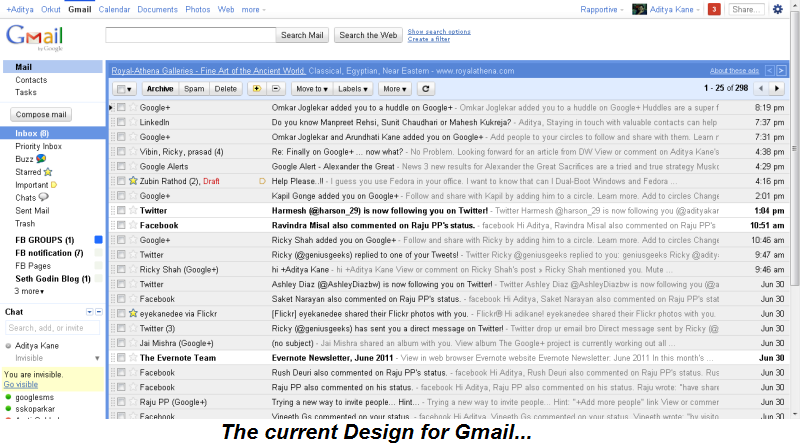Viewport: 800px width, 443px height.
Task: Click the mail search input field
Action: [190, 35]
